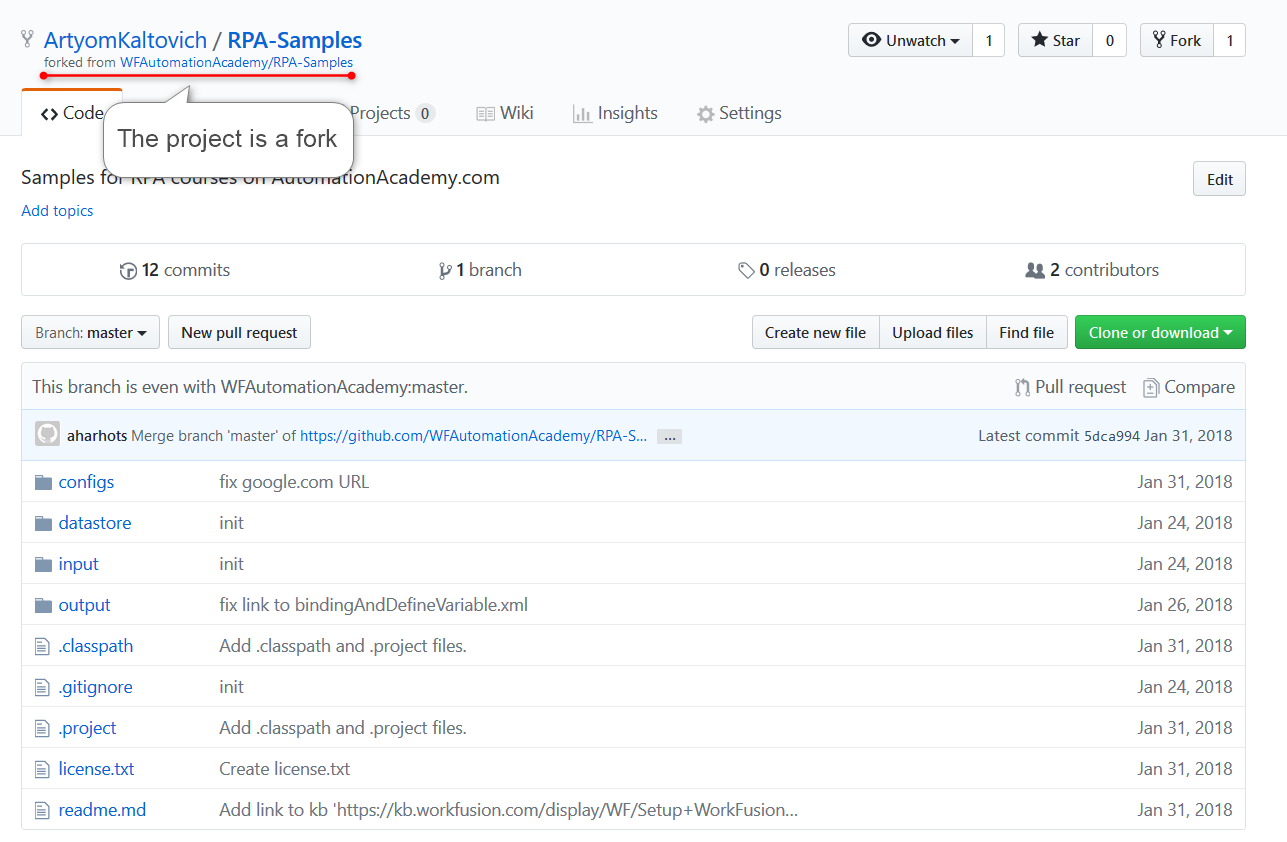Viewport: 1287px width, 842px height.
Task: Switch to the Code tab
Action: (72, 113)
